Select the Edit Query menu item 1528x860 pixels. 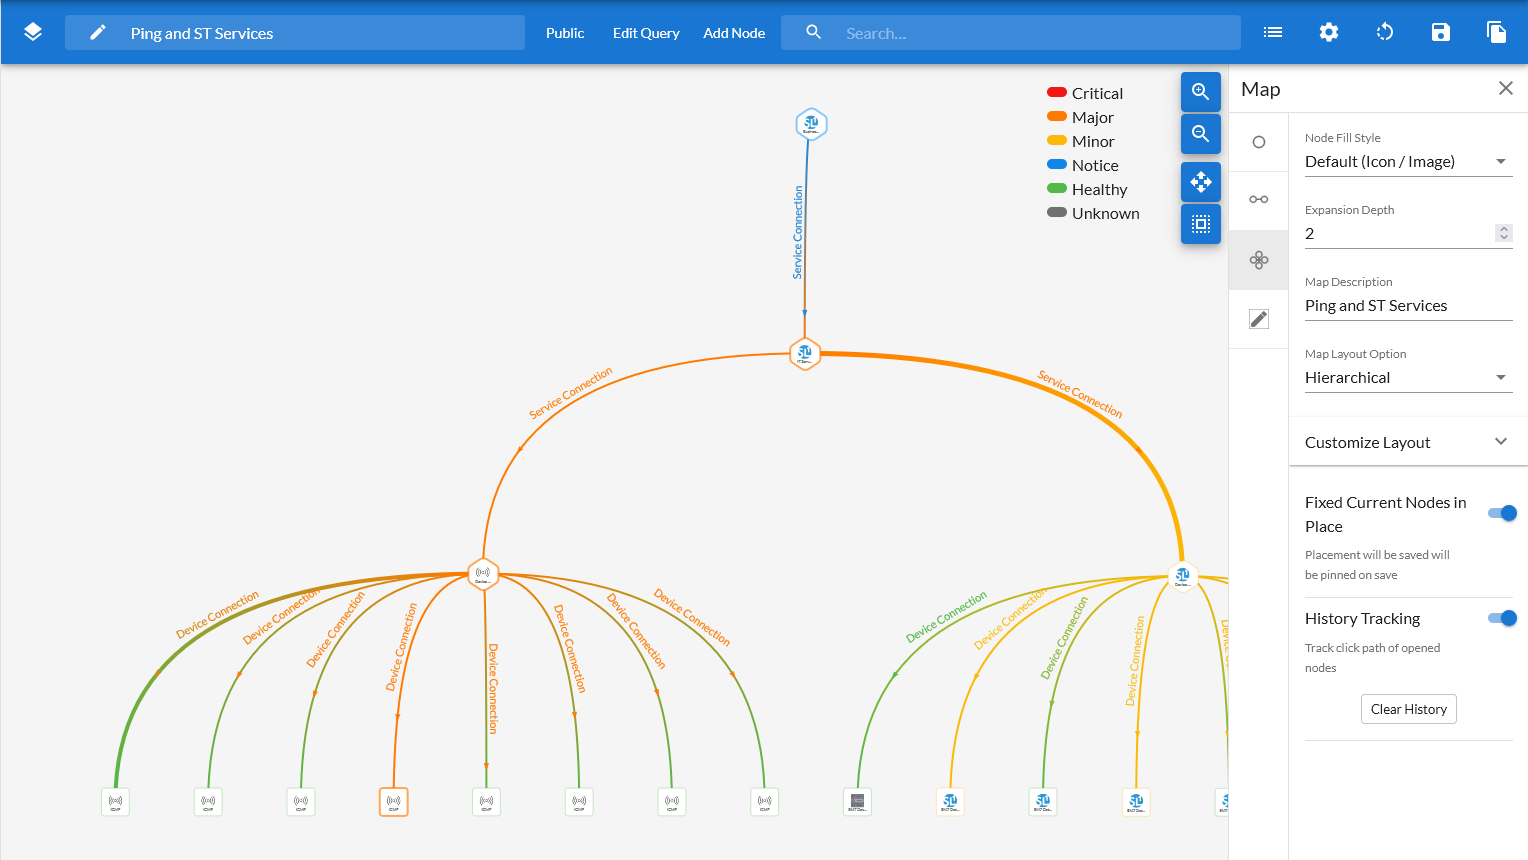pos(646,33)
